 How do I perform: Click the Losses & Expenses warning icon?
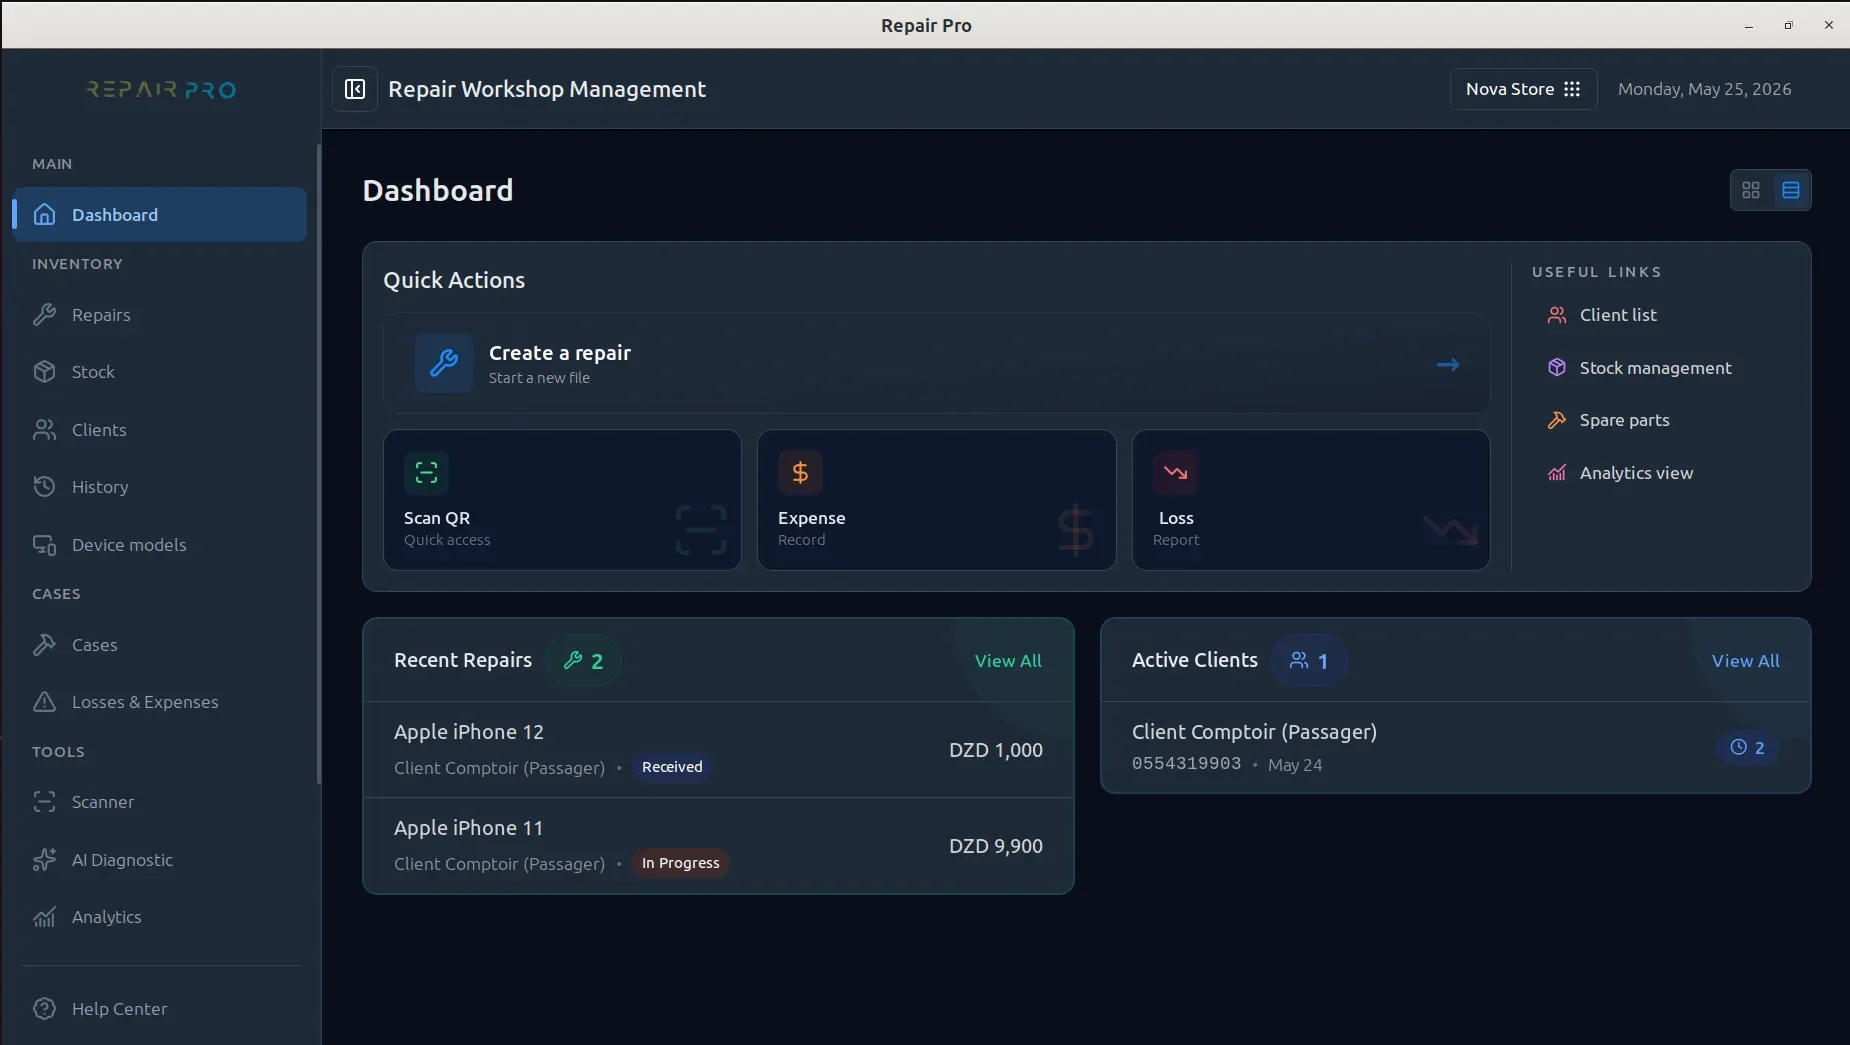point(44,702)
